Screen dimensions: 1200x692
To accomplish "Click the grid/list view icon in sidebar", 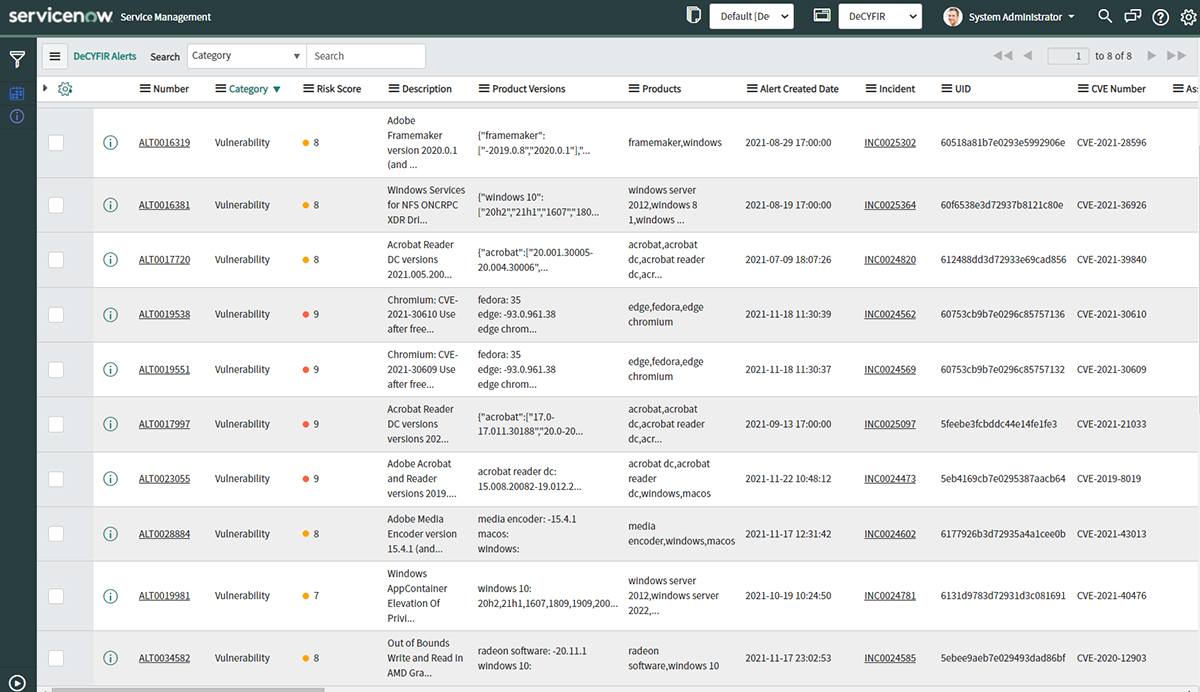I will tap(16, 93).
